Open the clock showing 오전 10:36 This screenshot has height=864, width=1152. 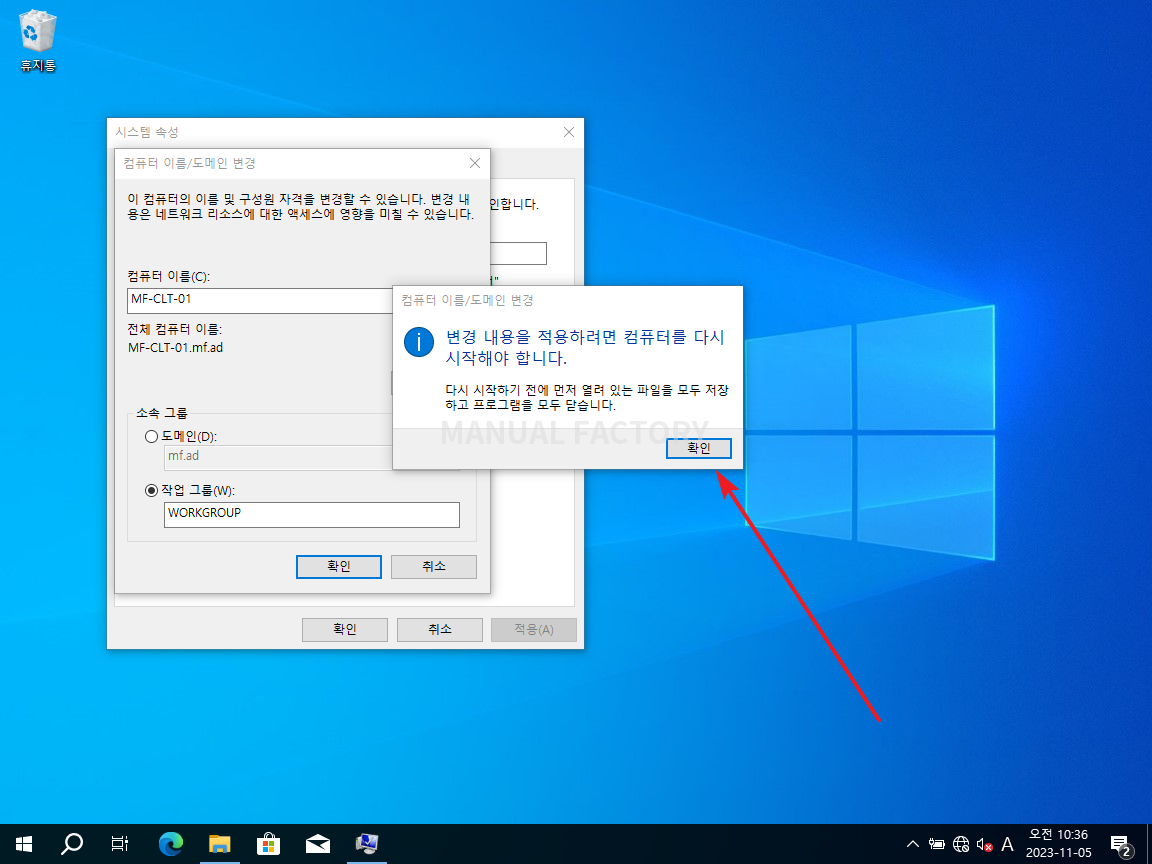tap(1058, 844)
